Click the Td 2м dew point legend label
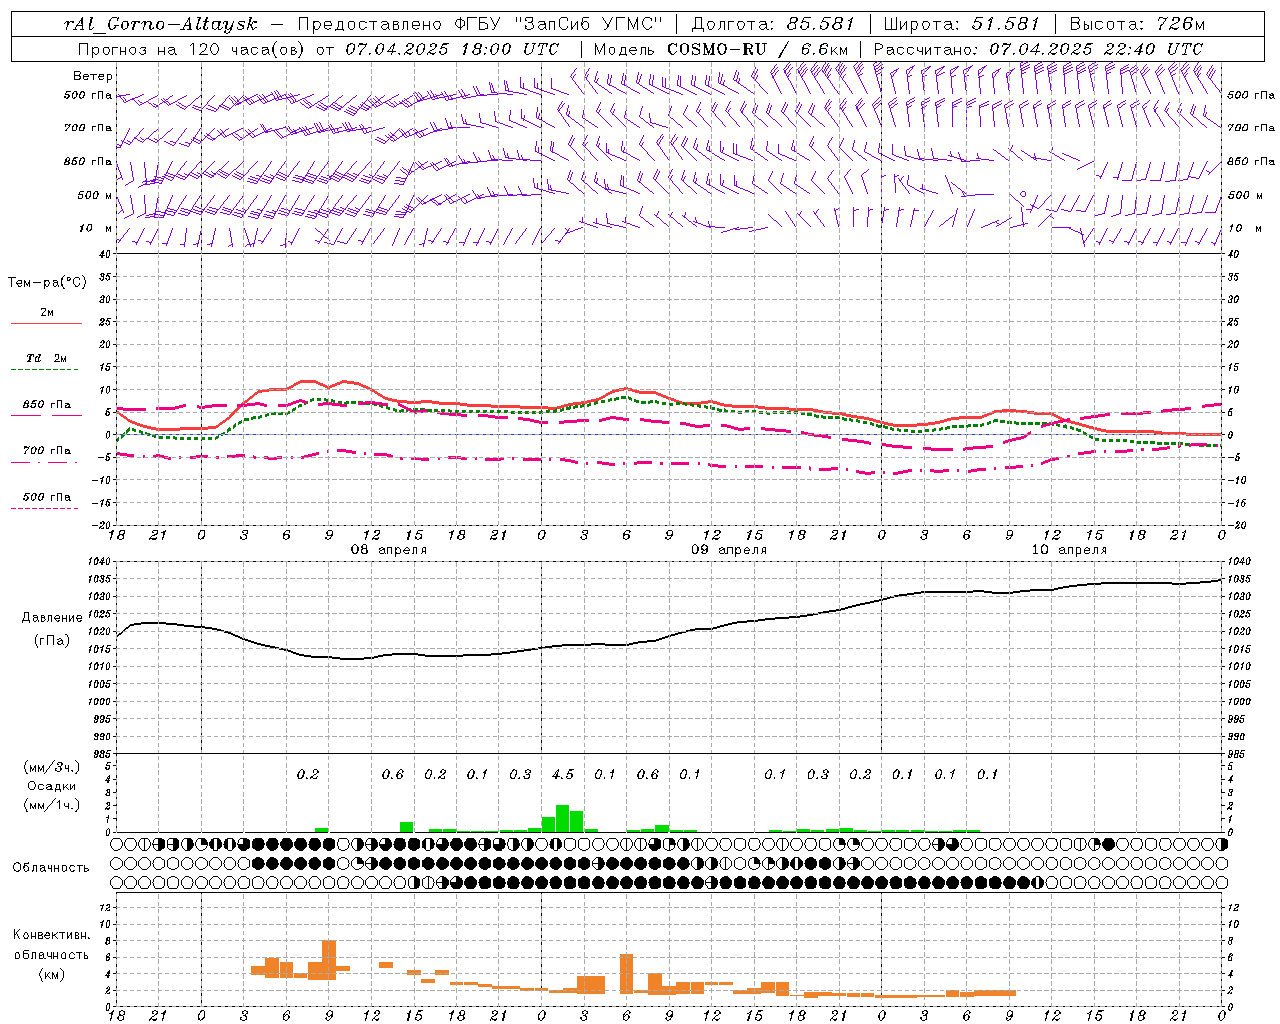 47,358
